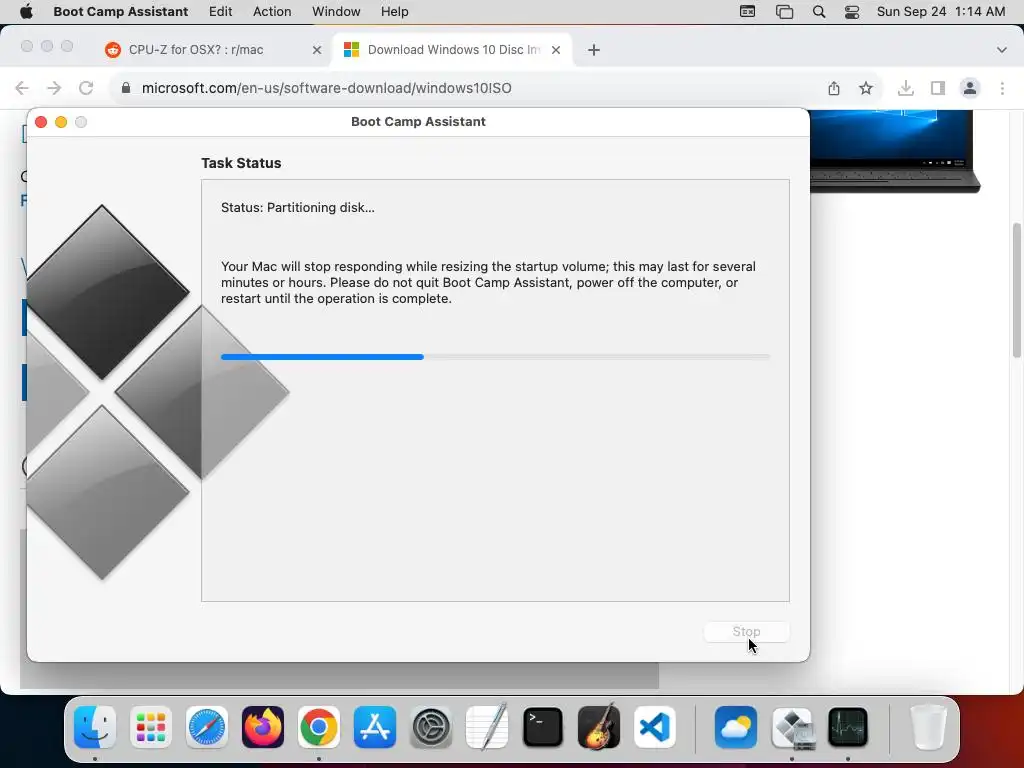Open the Stage Manager menu bar icon
The image size is (1024, 768).
point(784,12)
